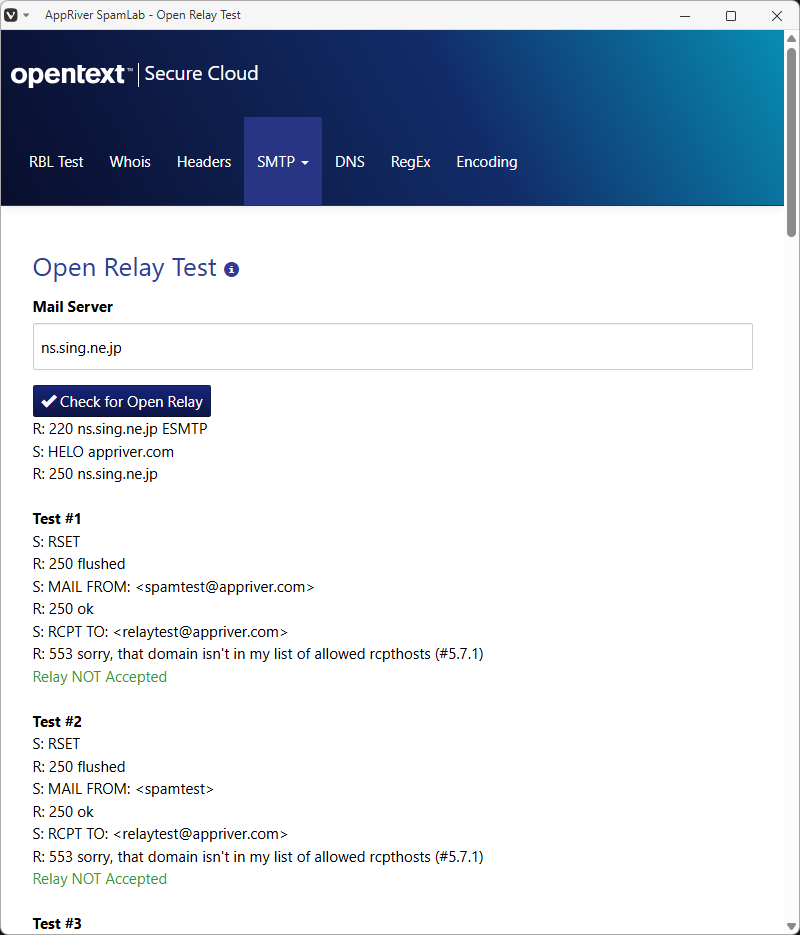Screen dimensions: 800x935
Task: Open the title bar dropdown arrow
Action: coord(26,15)
